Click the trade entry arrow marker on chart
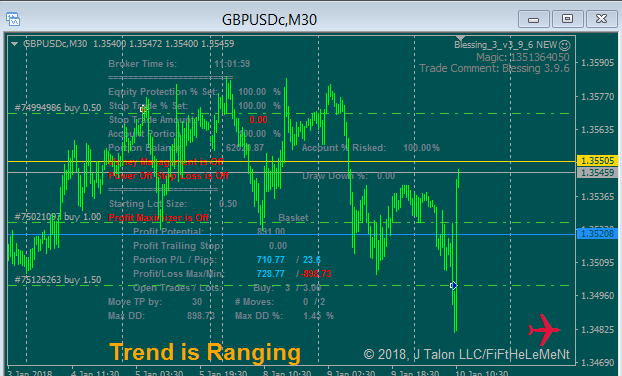622x376 pixels. pos(453,285)
